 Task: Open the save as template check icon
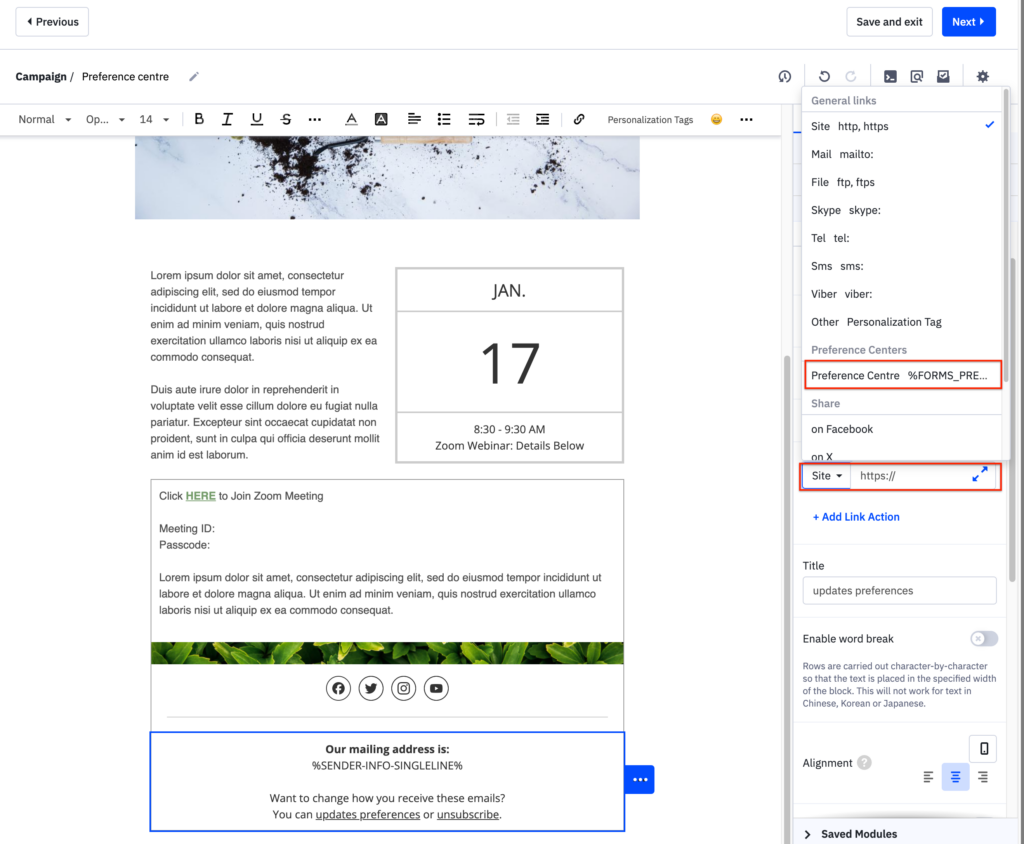[943, 76]
